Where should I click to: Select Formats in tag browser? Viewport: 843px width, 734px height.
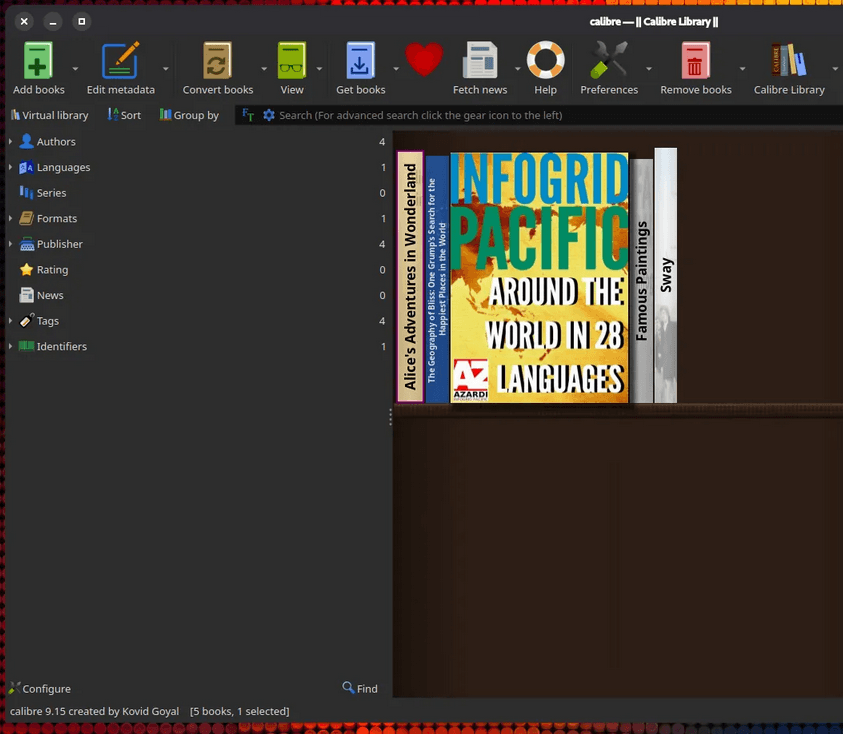[197, 218]
